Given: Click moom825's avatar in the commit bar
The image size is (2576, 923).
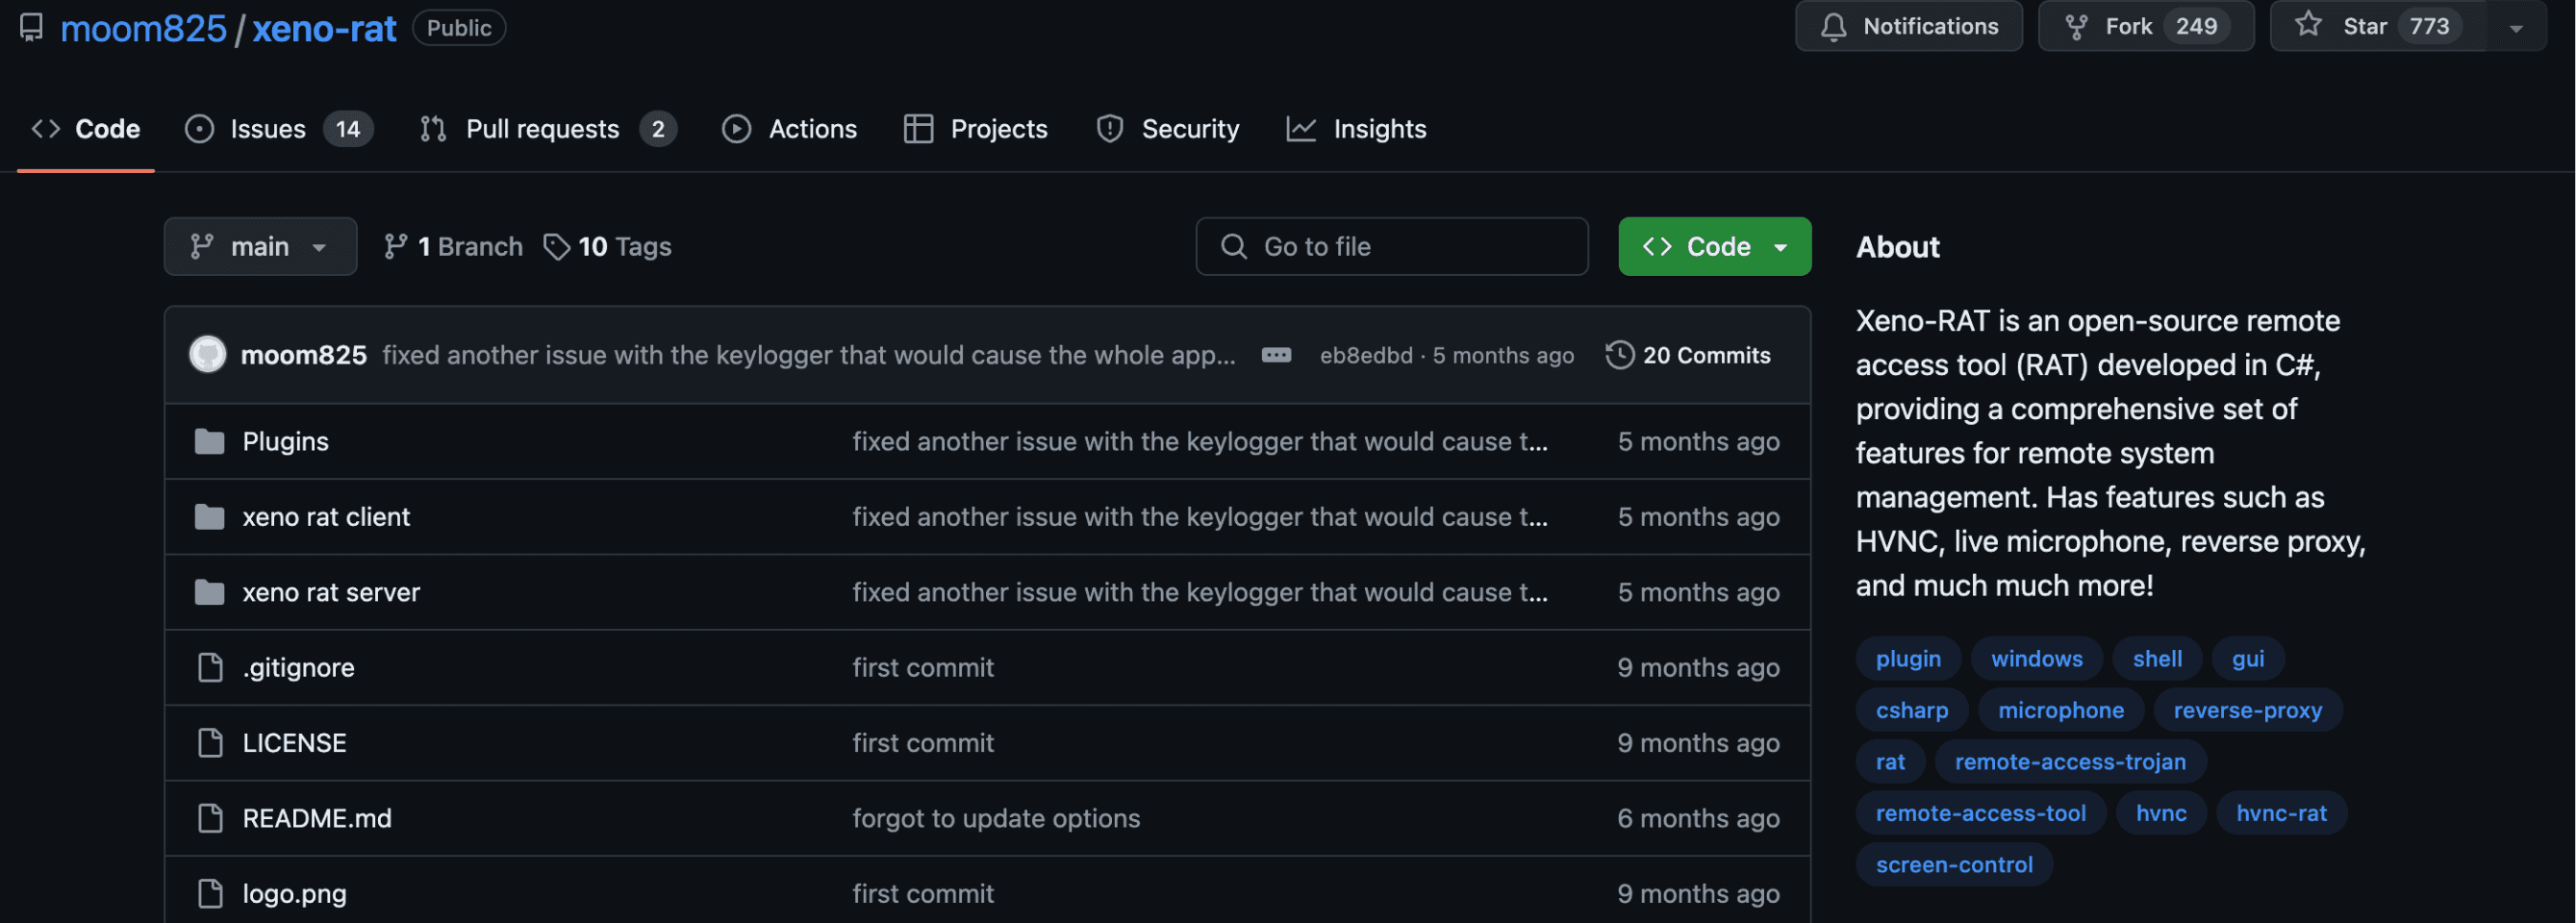Looking at the screenshot, I should [x=208, y=355].
